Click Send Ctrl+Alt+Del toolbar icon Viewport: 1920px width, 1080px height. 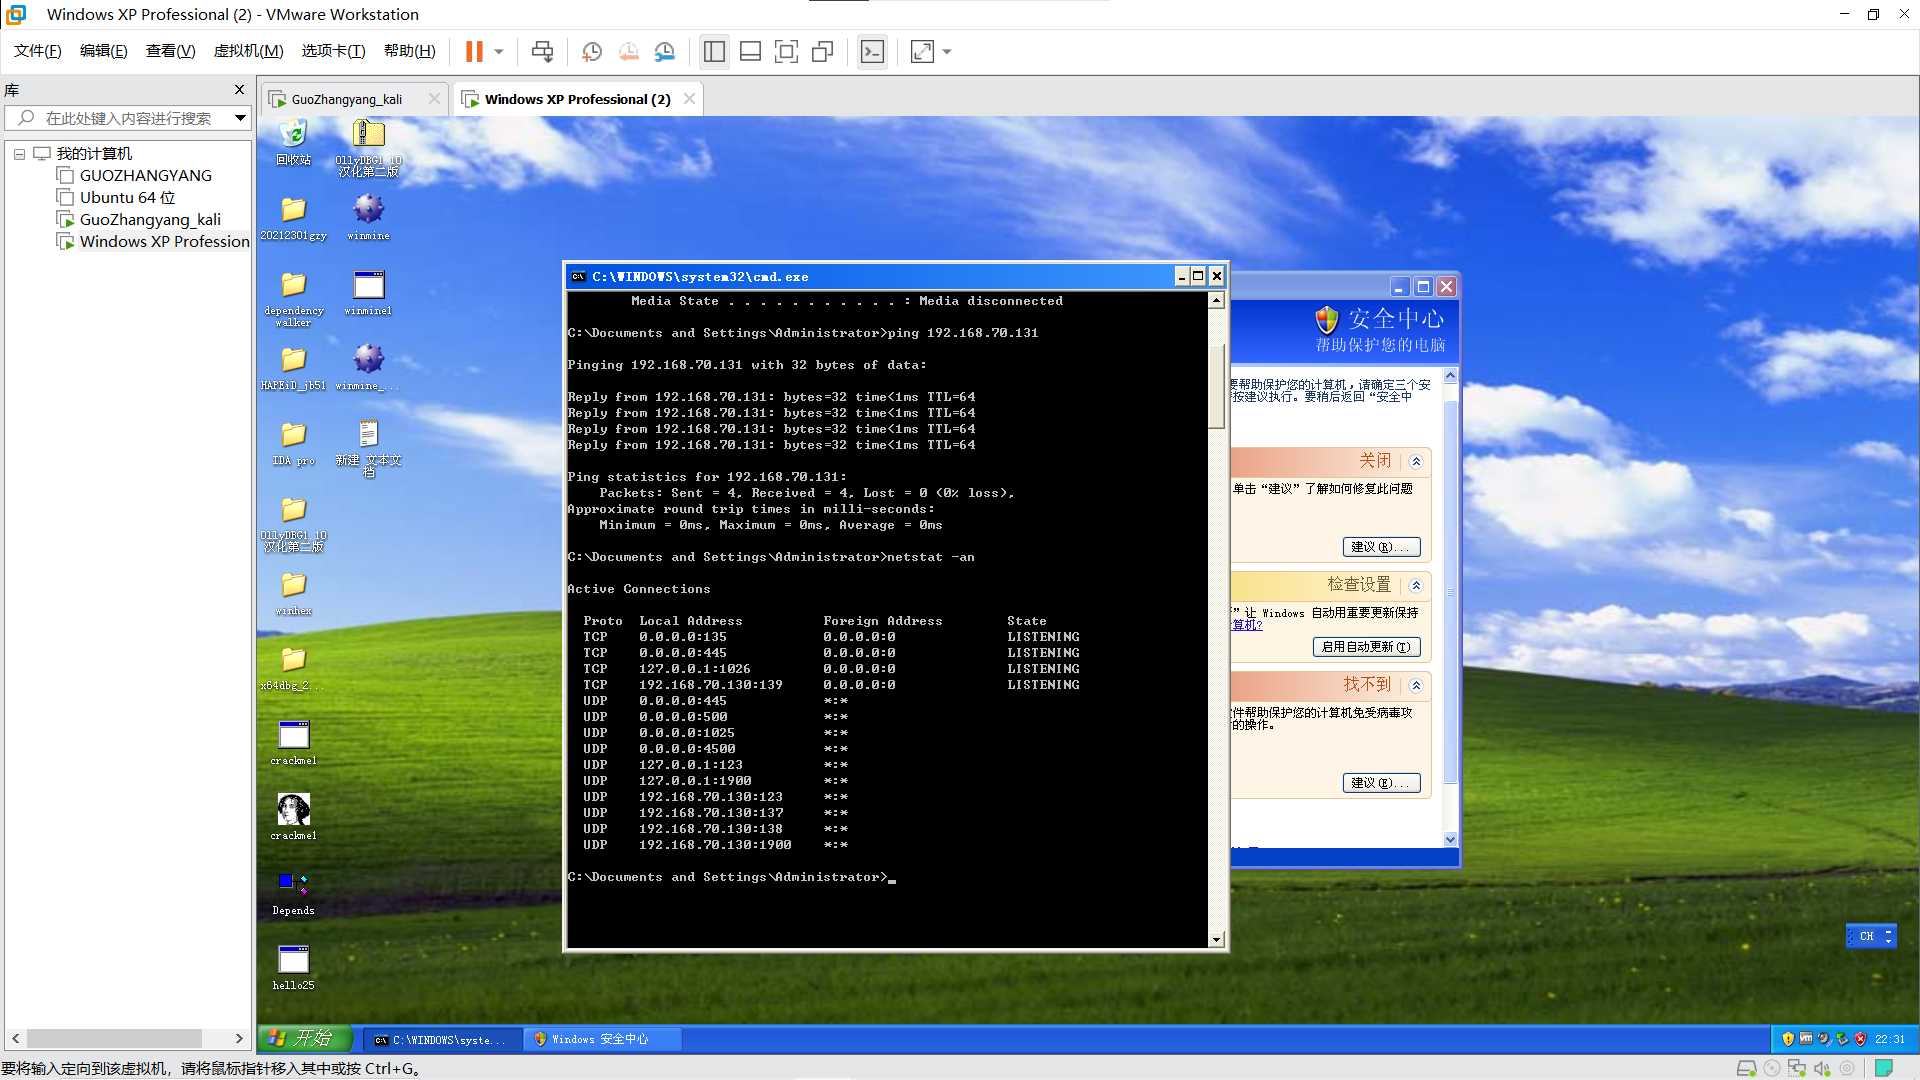pos(542,52)
